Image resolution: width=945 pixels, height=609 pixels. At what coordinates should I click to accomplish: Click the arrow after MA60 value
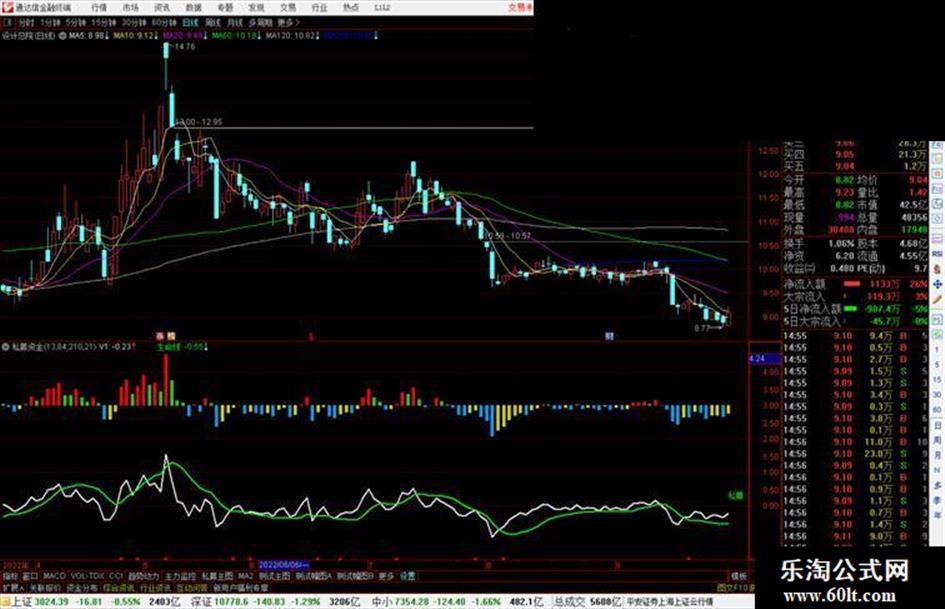(261, 36)
